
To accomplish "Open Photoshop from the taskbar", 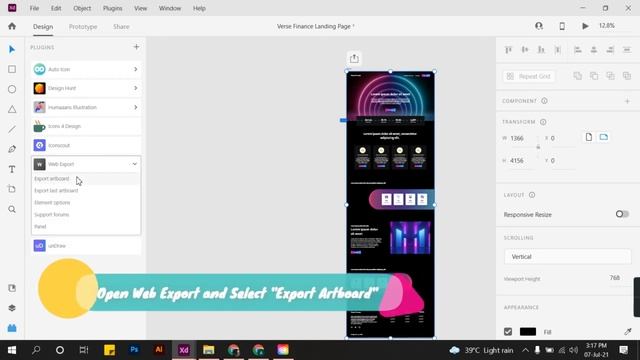I will [x=134, y=350].
